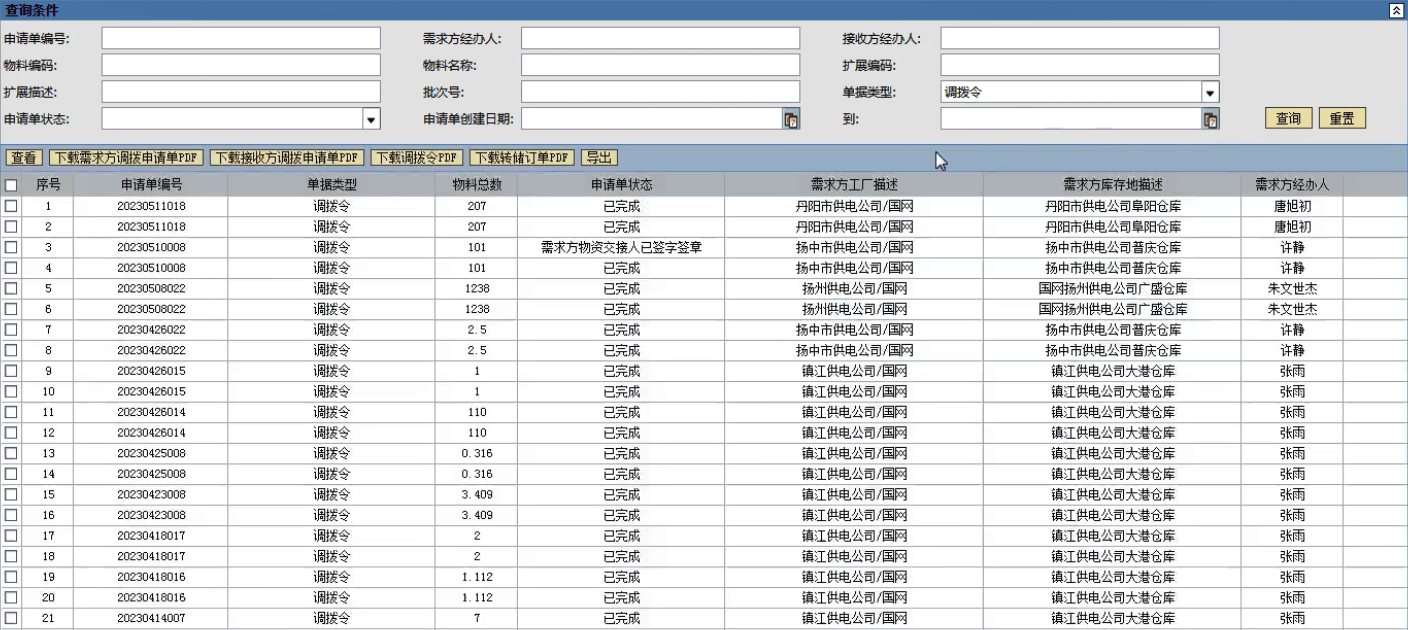Collapse the 查询条件 panel
The height and width of the screenshot is (630, 1408).
tap(1397, 10)
